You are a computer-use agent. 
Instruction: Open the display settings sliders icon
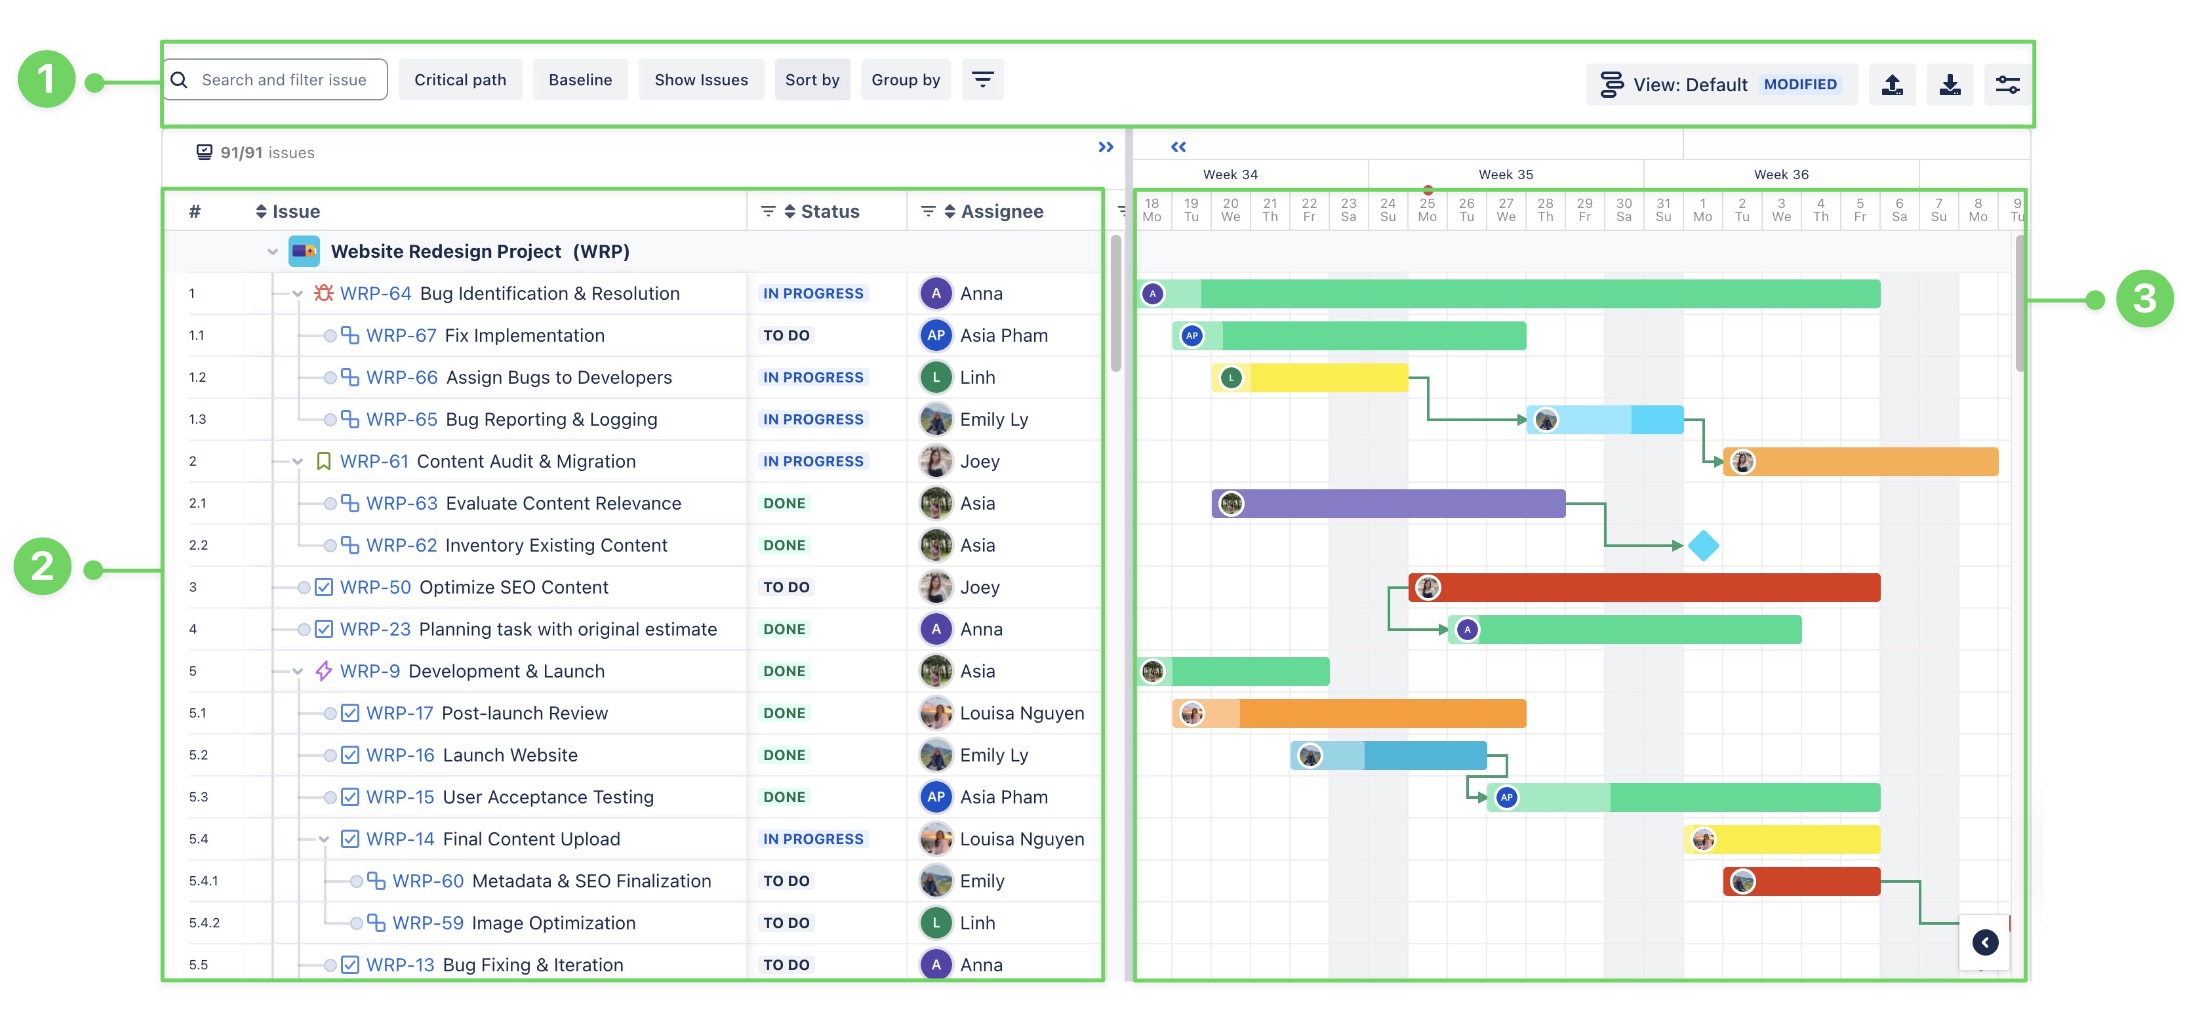coord(2007,85)
